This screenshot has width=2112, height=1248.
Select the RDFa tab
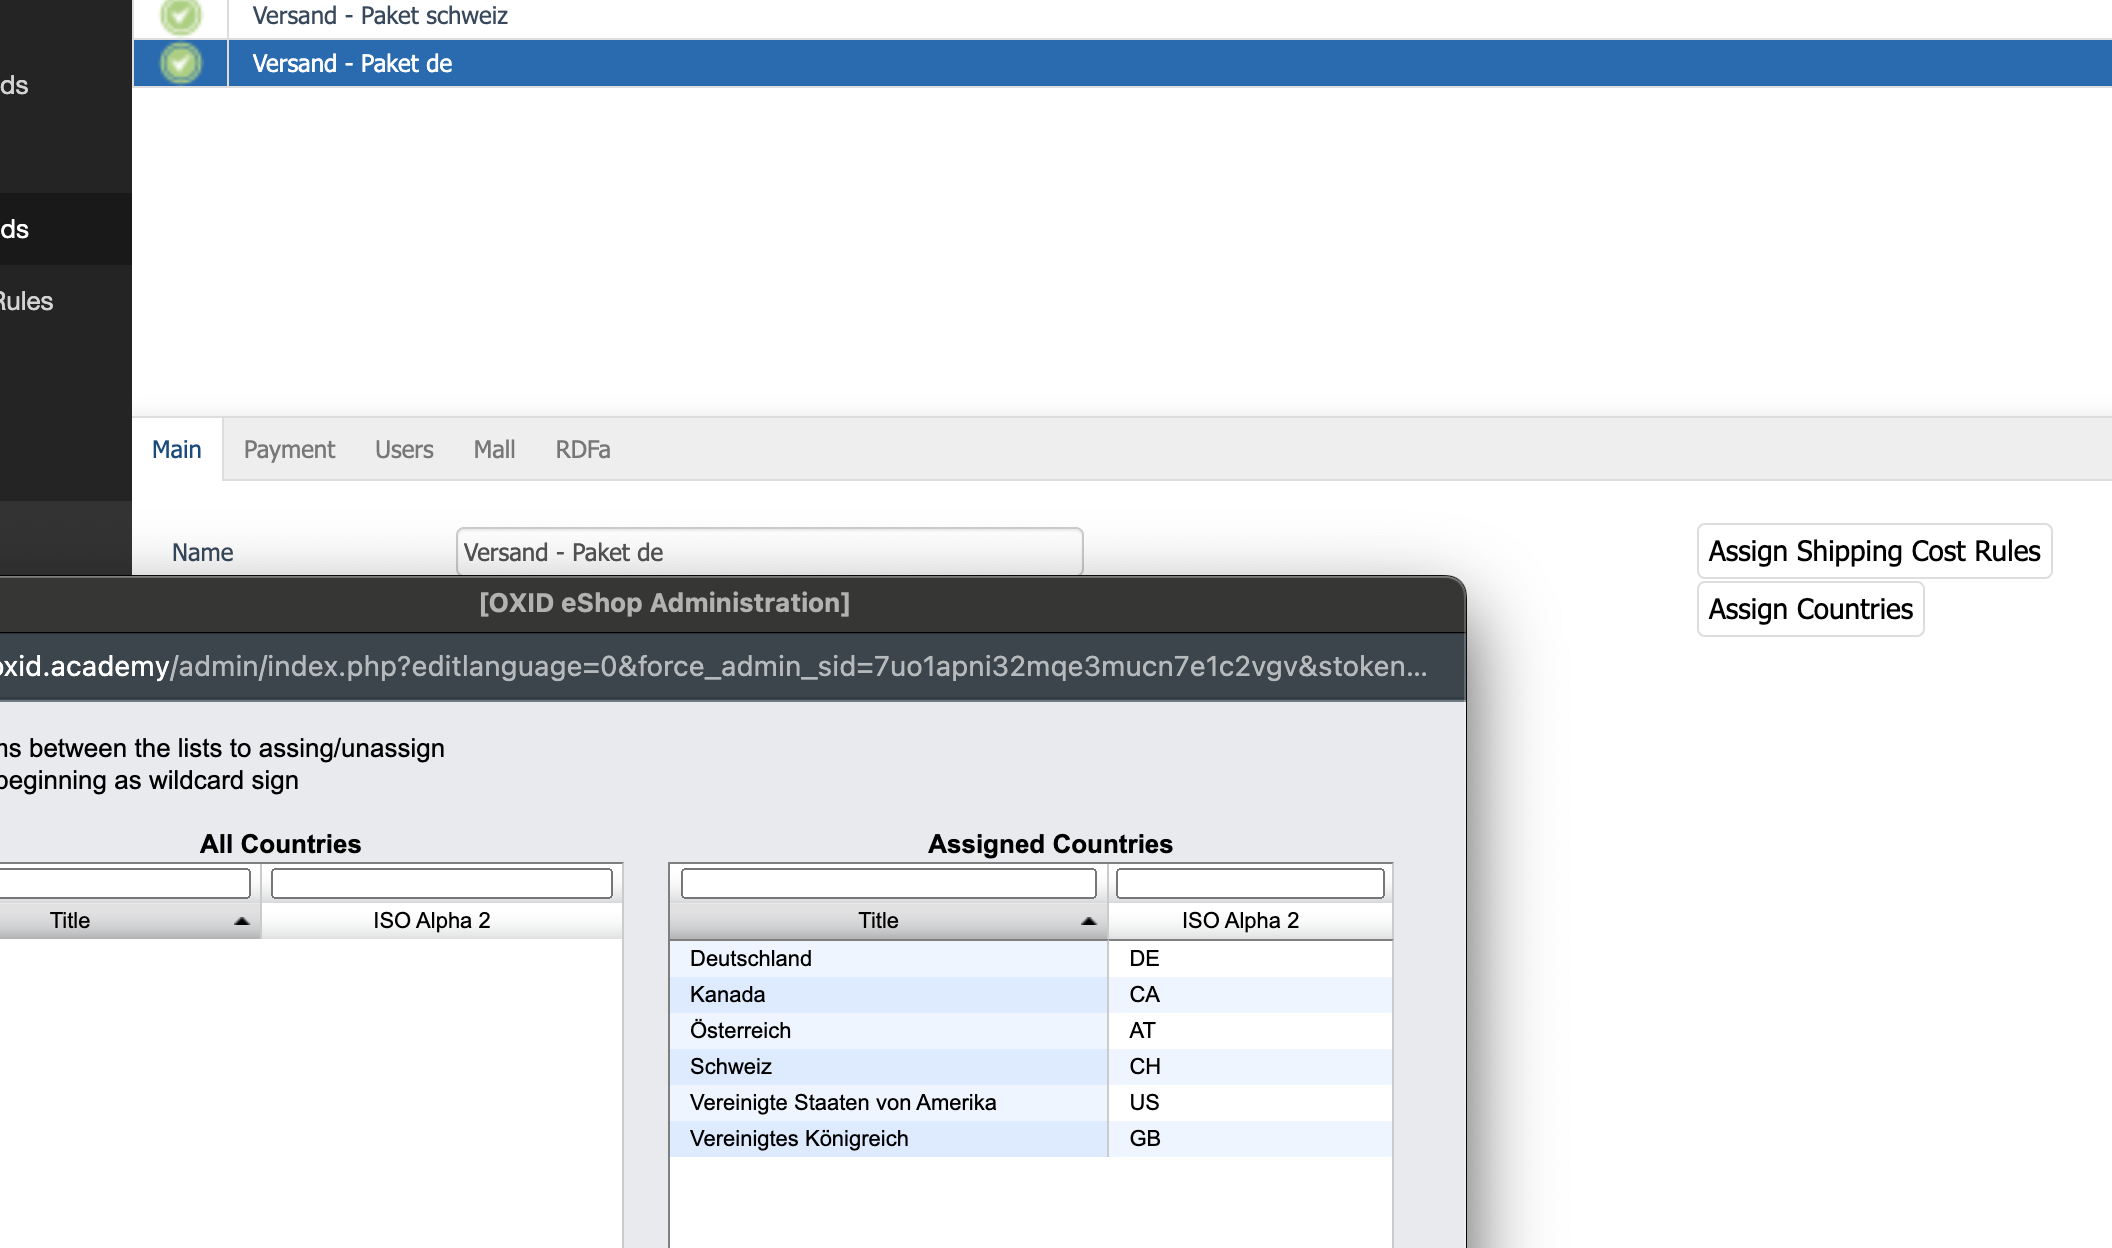(x=583, y=450)
